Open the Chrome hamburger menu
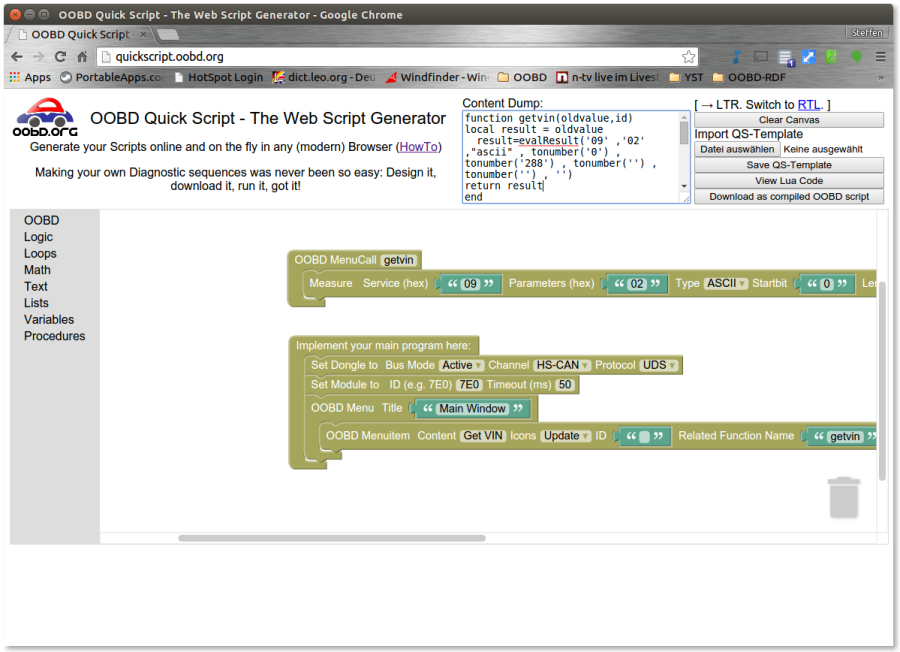 point(880,57)
